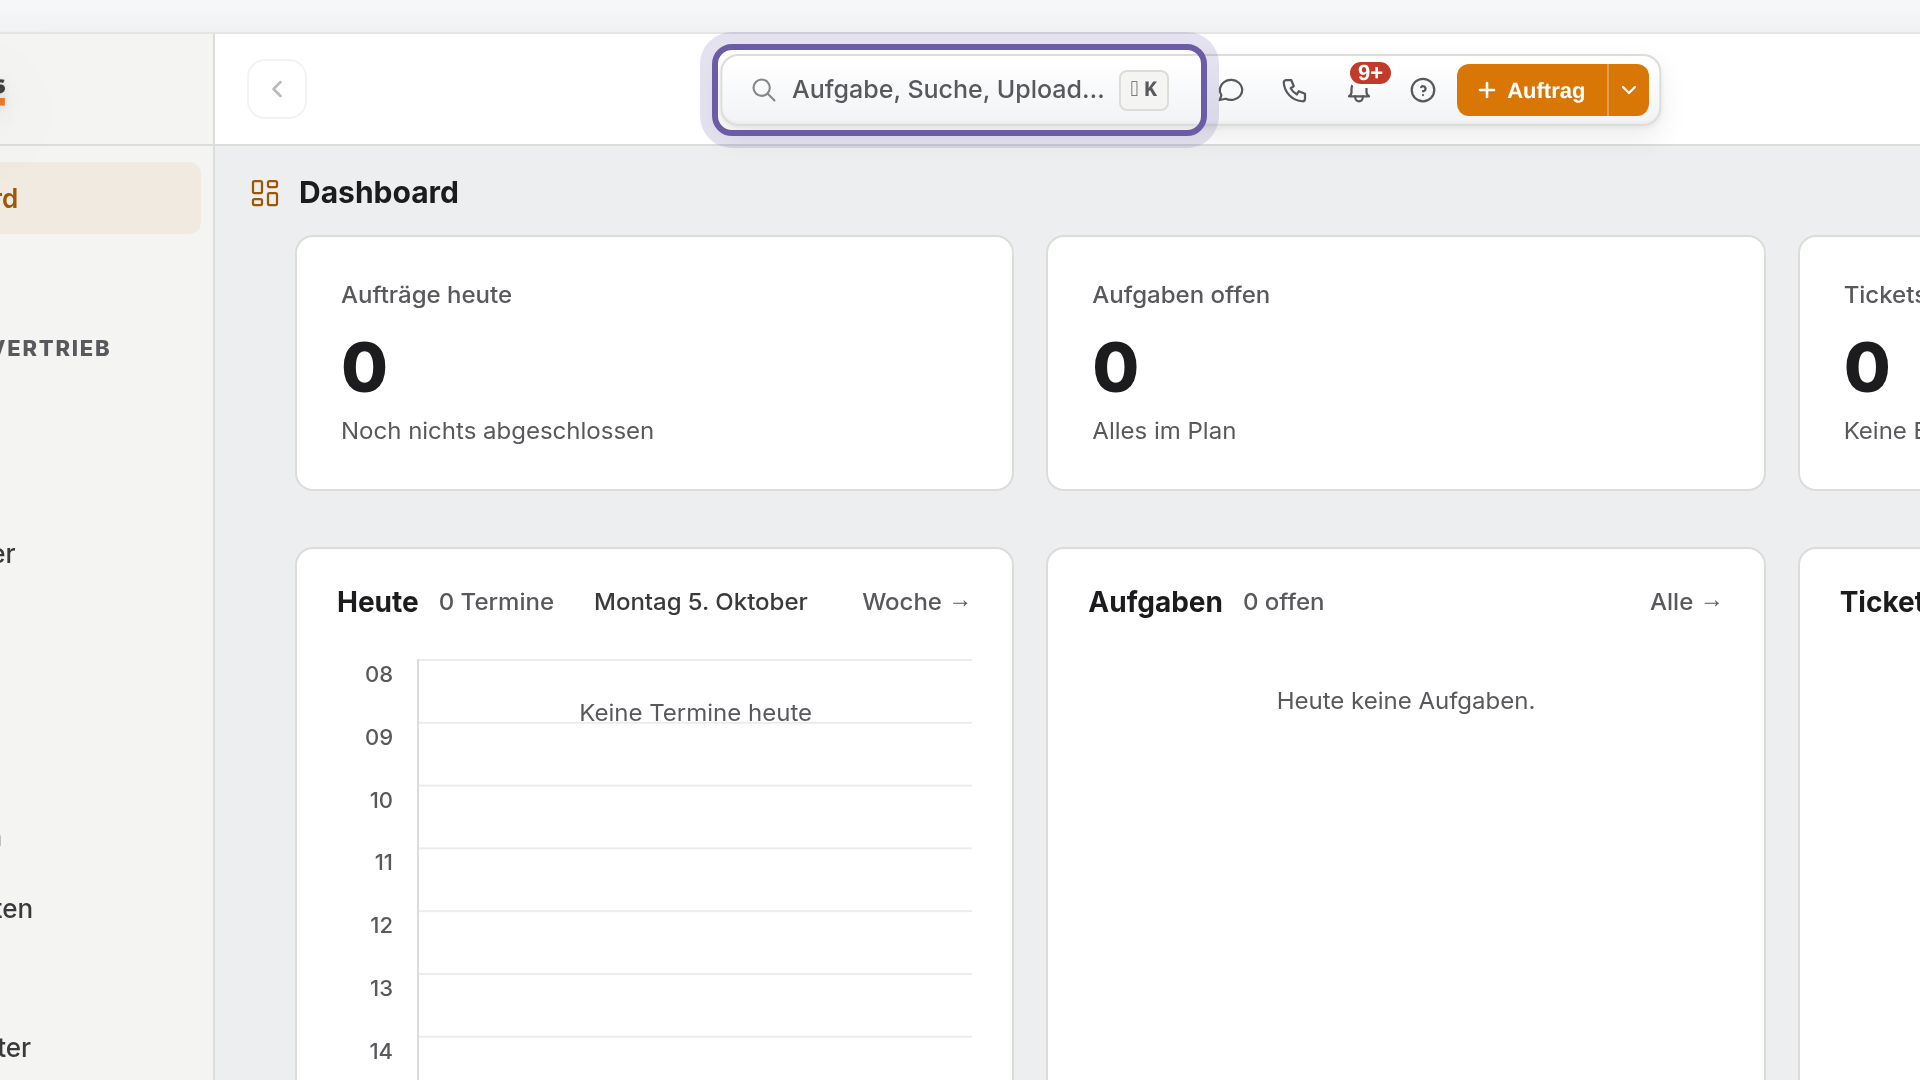Click the Aufgaben section heading

[1156, 602]
